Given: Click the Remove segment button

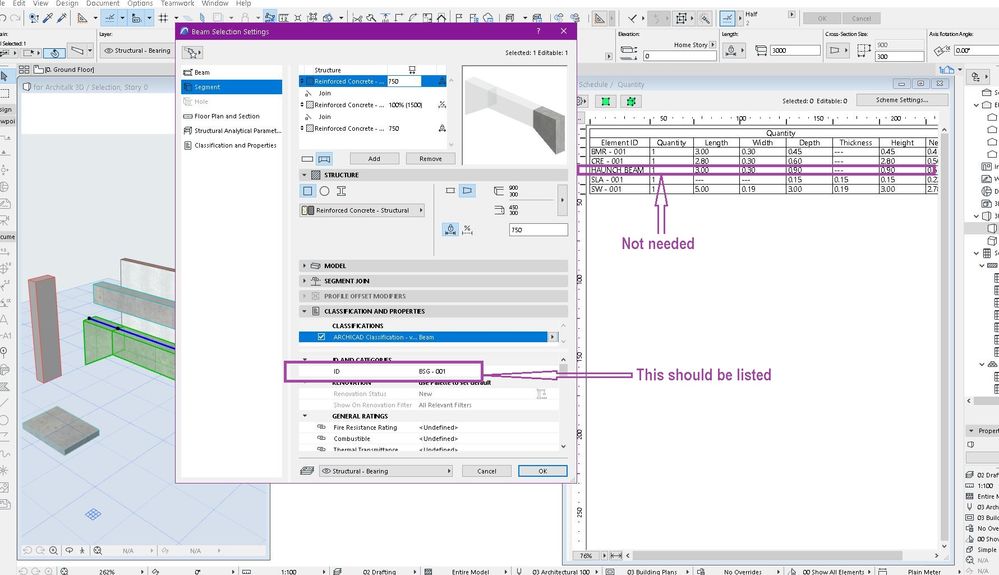Looking at the screenshot, I should point(431,159).
